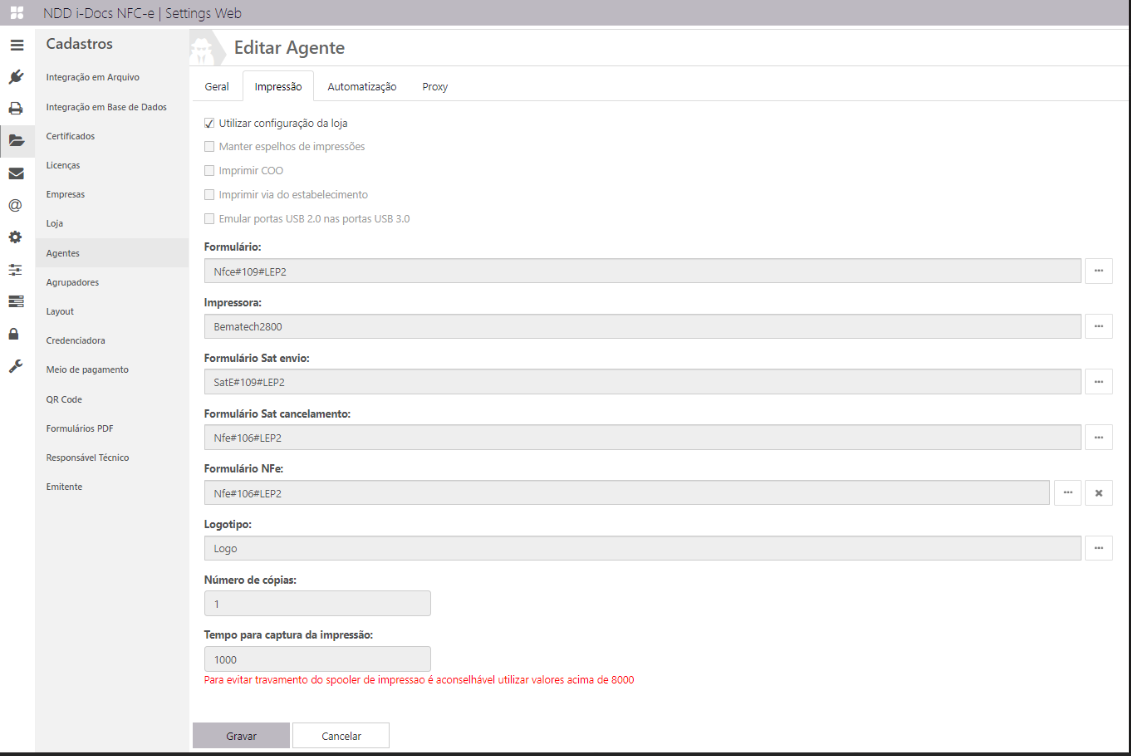Open Layout in Cadastros menu
1131x756 pixels.
(x=60, y=312)
